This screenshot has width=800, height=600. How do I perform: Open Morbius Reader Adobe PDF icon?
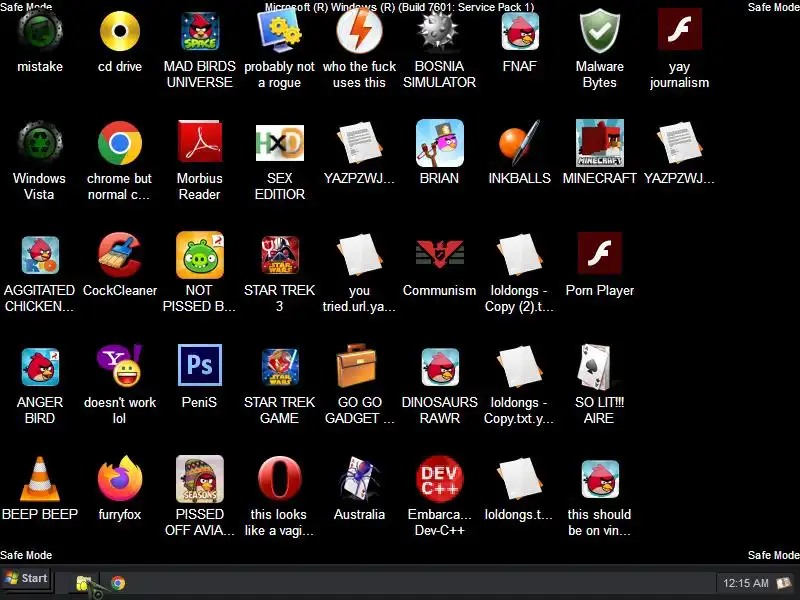tap(200, 142)
